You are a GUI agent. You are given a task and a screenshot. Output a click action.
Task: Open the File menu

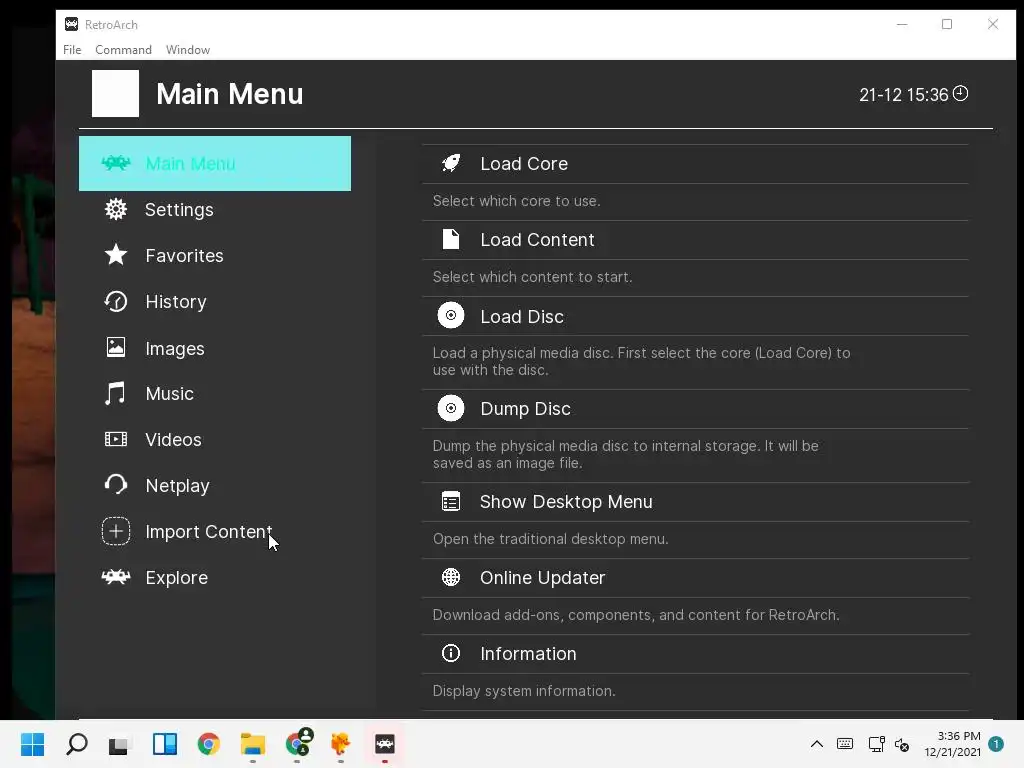point(72,50)
